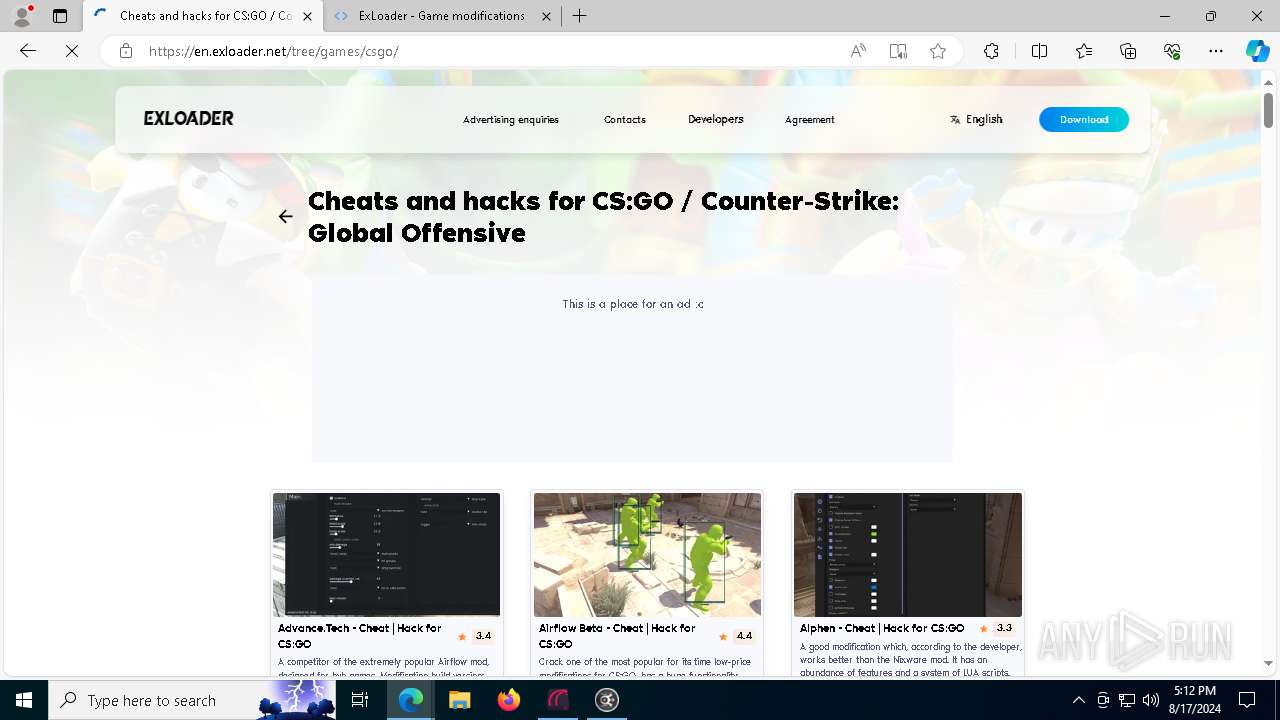Open the Advance.Tech cheat screenshot thumbnail
This screenshot has width=1280, height=720.
[387, 554]
